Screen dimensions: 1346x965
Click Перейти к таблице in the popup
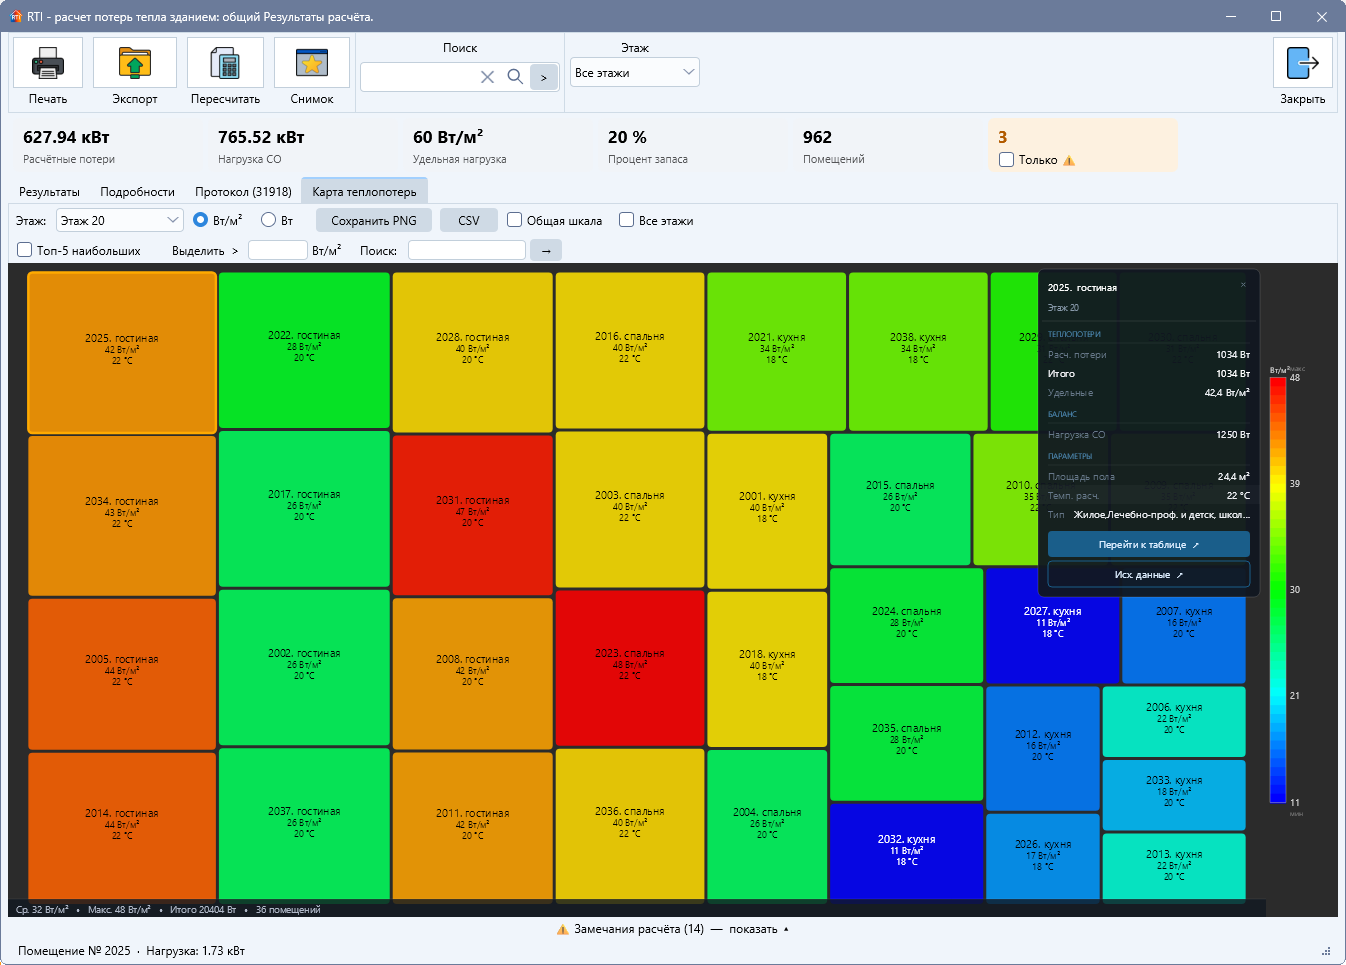(x=1148, y=544)
